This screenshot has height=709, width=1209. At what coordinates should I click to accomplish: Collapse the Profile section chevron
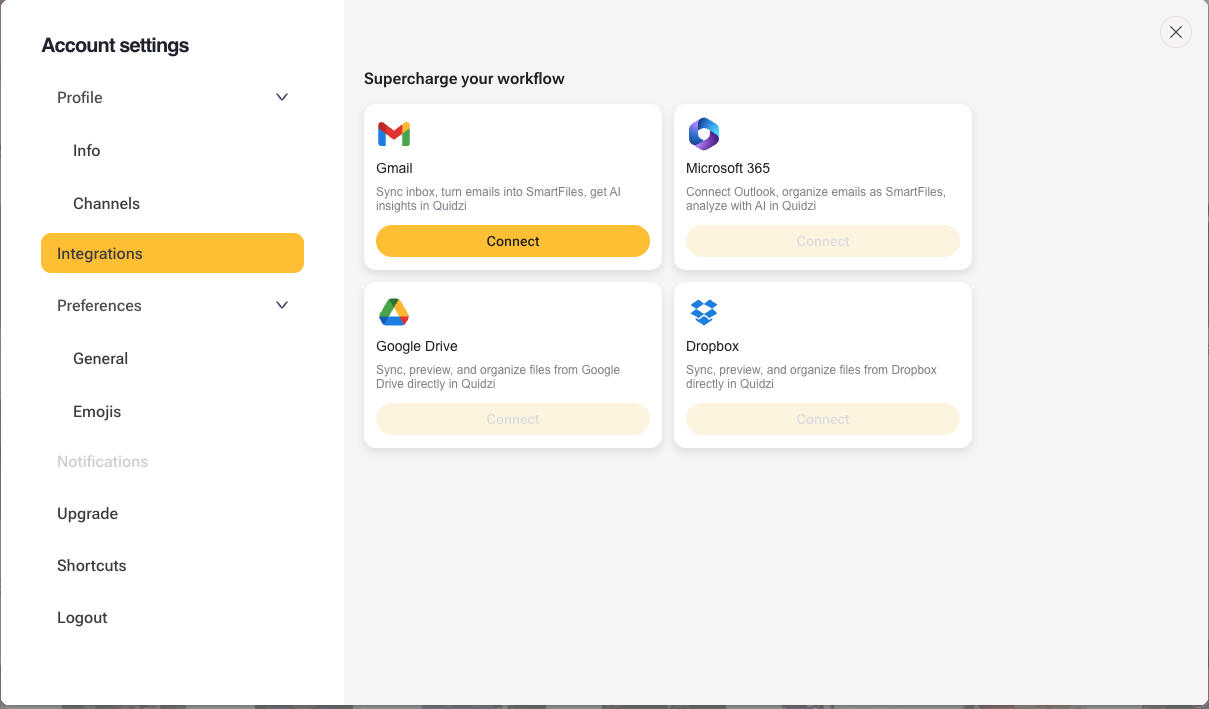click(x=282, y=97)
